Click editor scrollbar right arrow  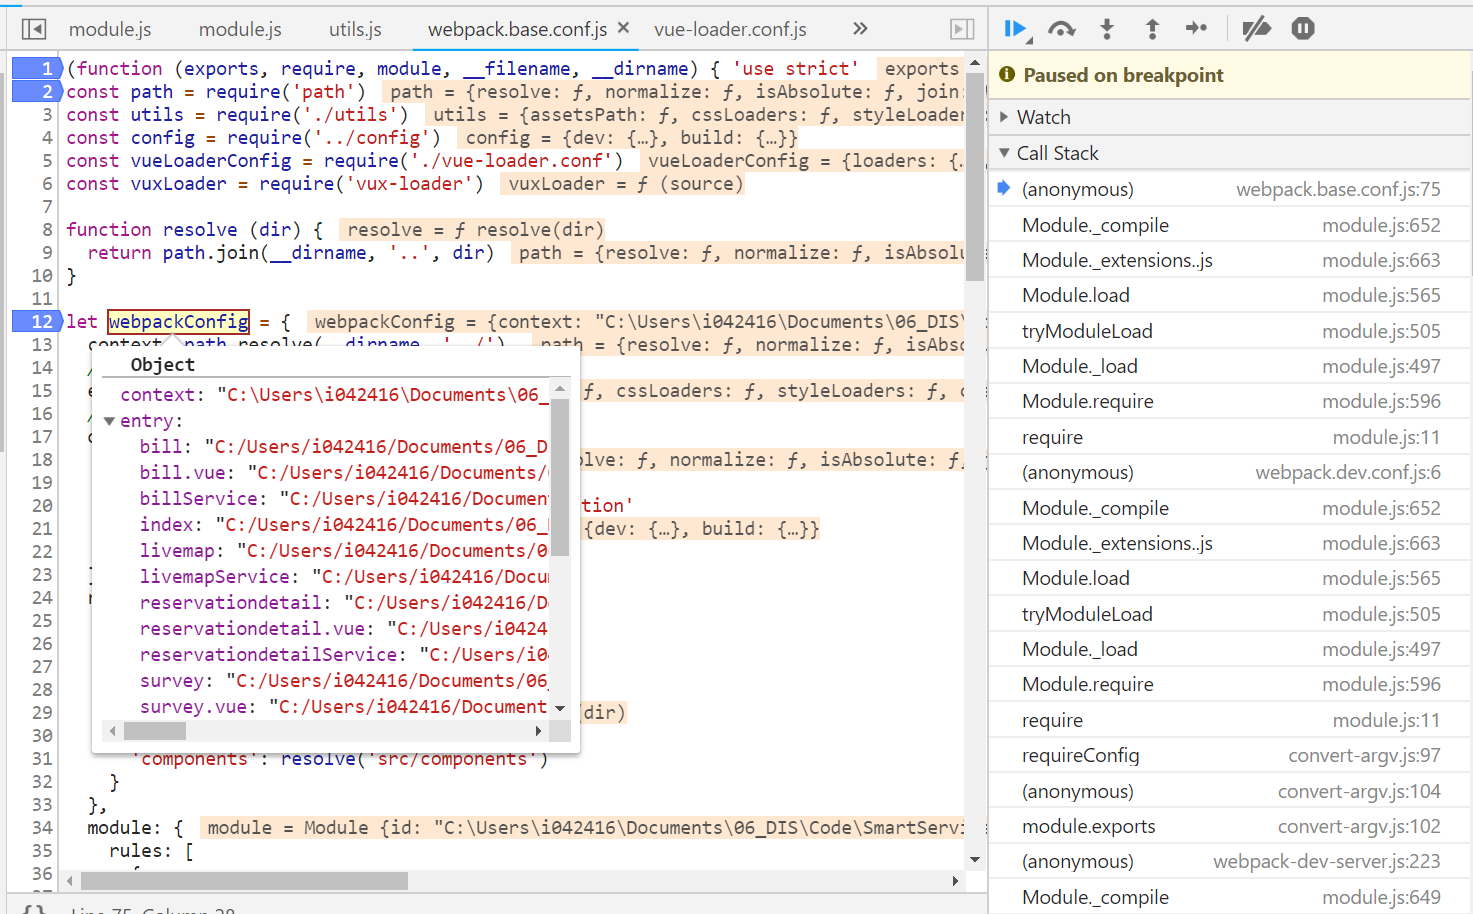coord(955,881)
